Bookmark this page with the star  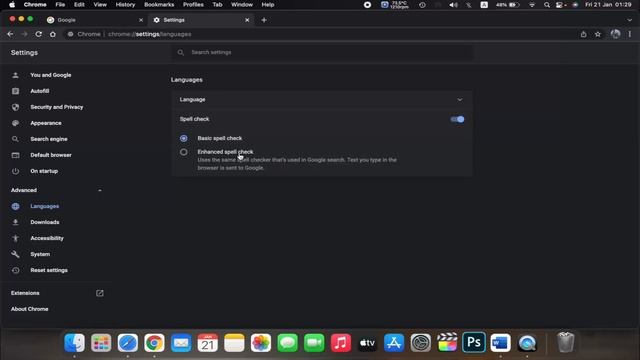click(x=598, y=34)
